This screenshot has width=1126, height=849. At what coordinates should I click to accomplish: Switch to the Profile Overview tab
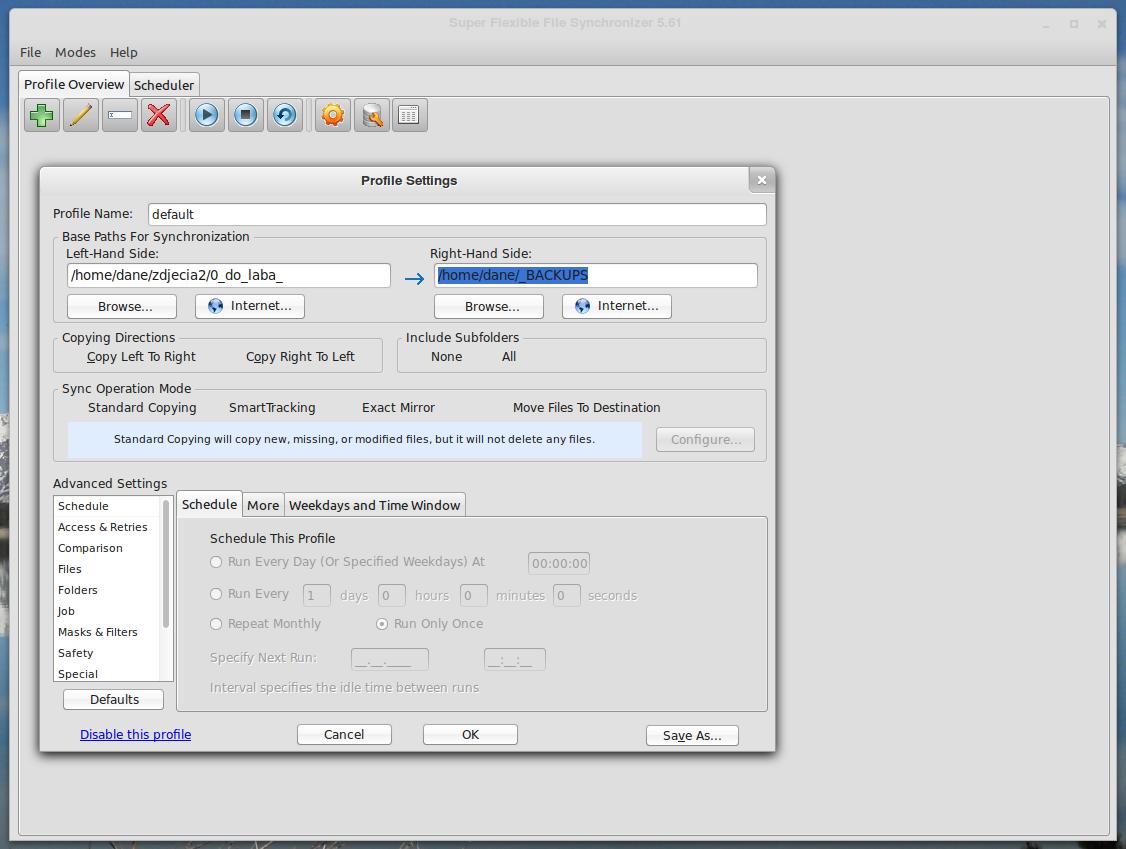[74, 84]
